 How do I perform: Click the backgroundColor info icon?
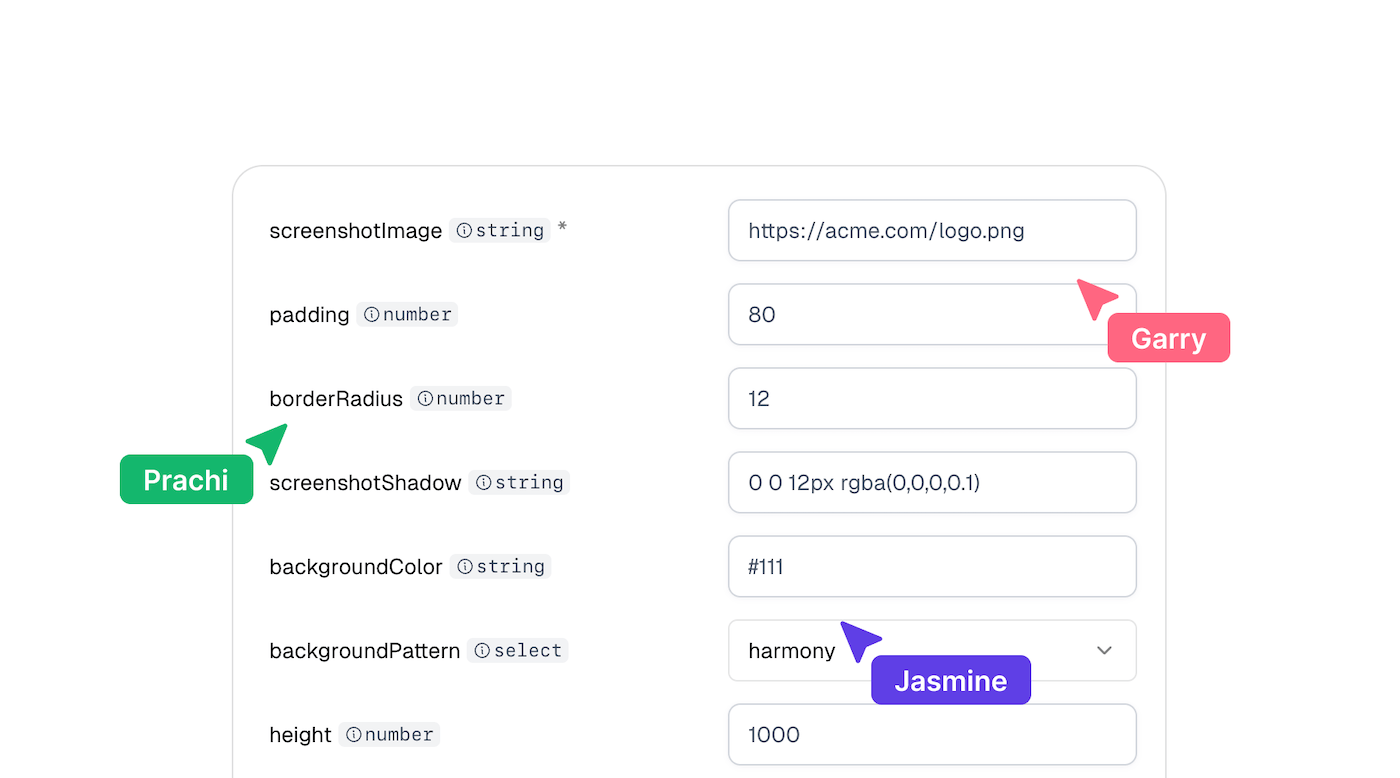point(465,566)
